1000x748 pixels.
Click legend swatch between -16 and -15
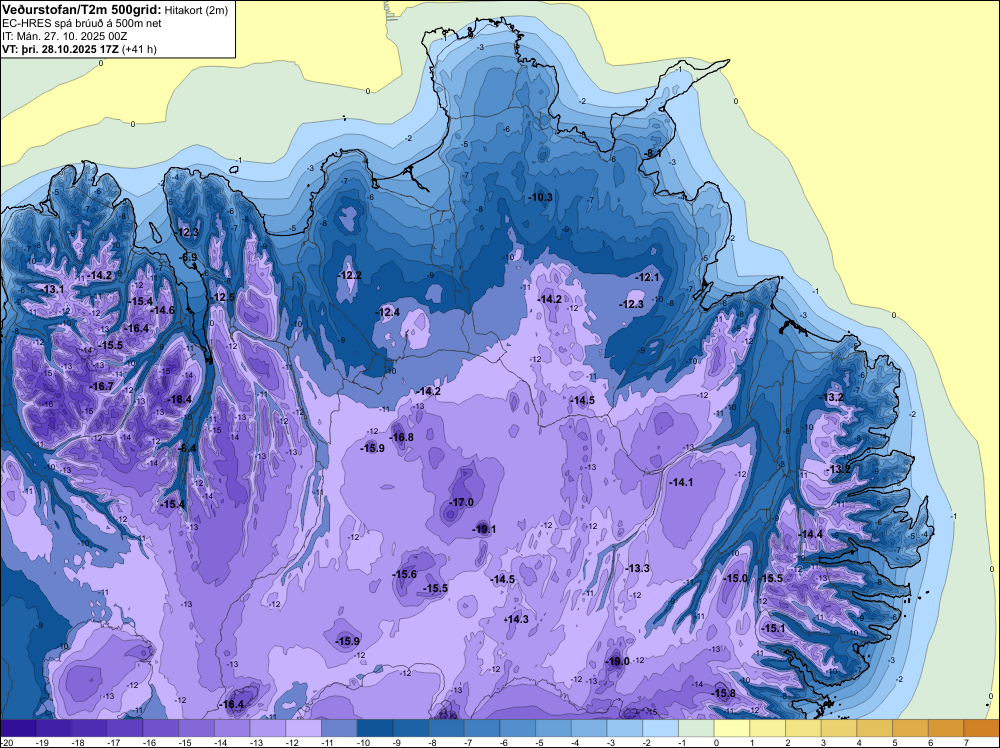(x=161, y=728)
